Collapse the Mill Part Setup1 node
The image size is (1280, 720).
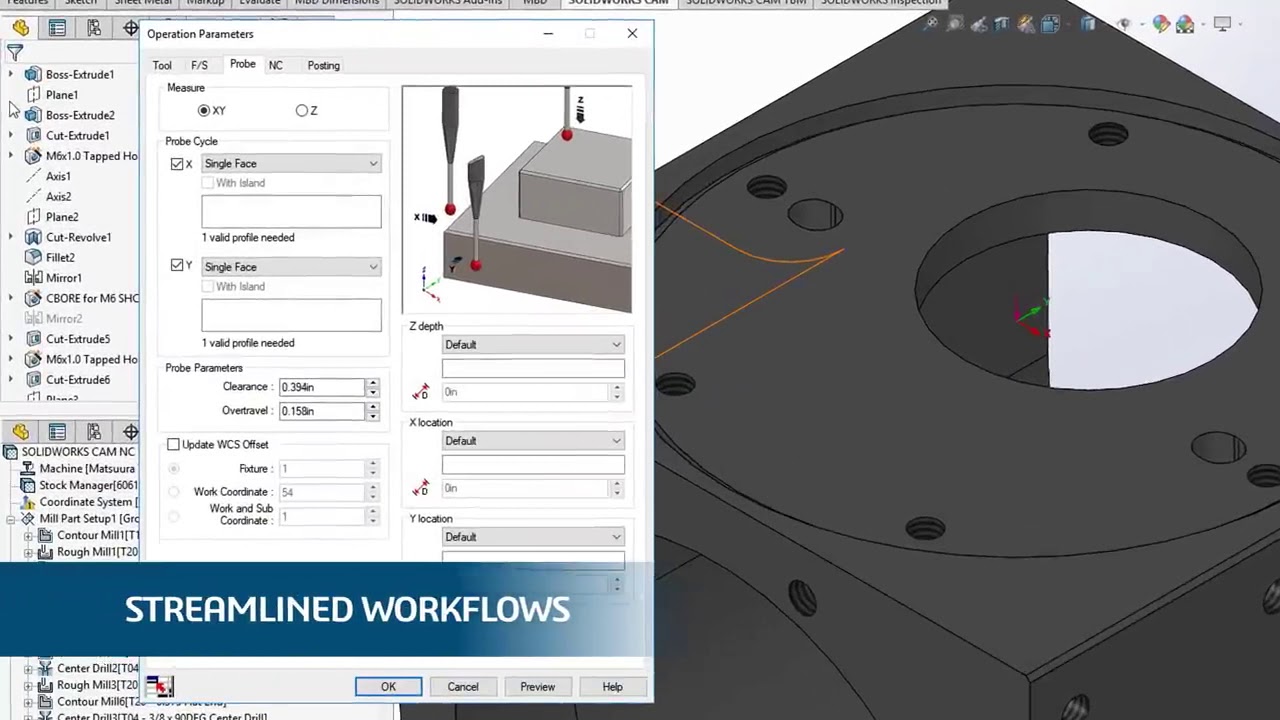click(x=11, y=519)
